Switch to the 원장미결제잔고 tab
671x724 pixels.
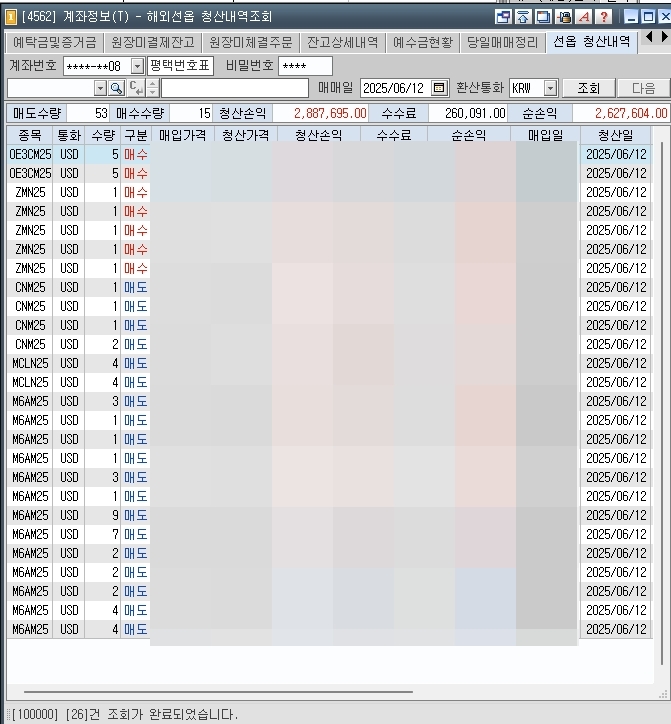(153, 43)
